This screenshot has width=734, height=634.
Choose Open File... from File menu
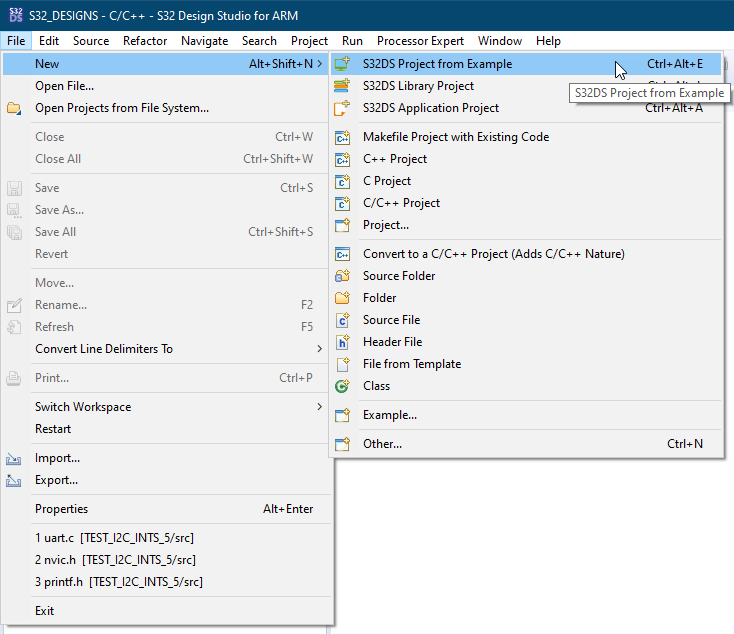pos(166,86)
